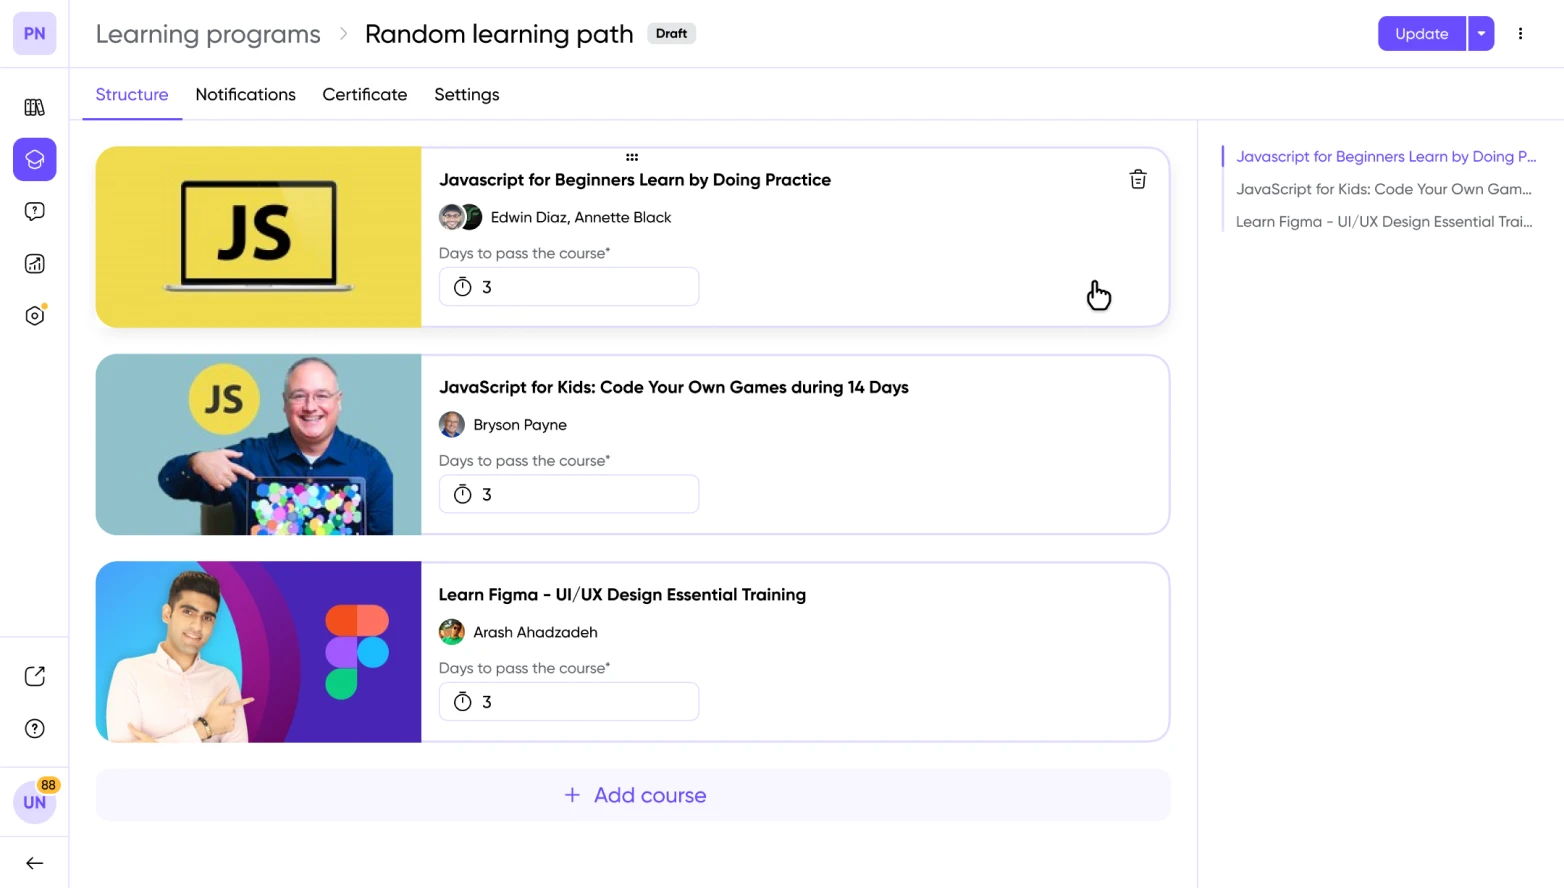The image size is (1564, 888).
Task: Jump to Javascript for Beginners in outline
Action: point(1386,157)
